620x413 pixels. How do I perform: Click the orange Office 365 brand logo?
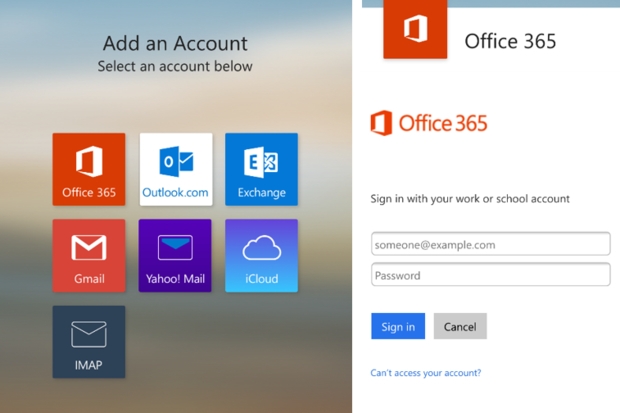point(429,123)
